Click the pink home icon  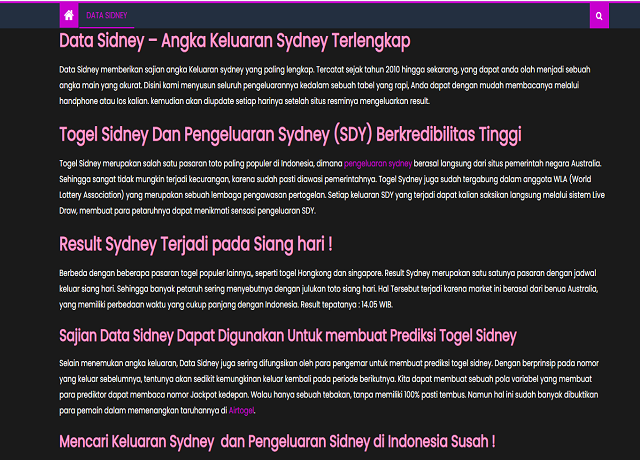click(x=68, y=16)
